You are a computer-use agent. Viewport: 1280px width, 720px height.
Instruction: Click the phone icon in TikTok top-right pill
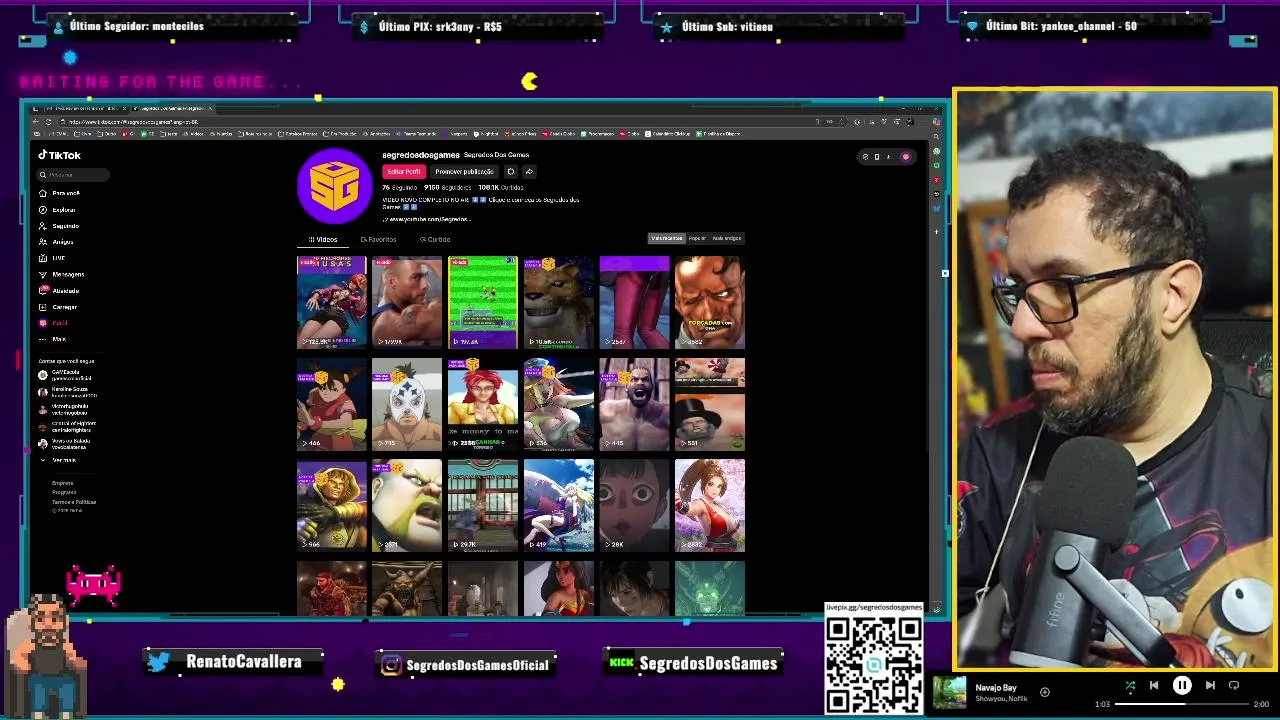877,156
